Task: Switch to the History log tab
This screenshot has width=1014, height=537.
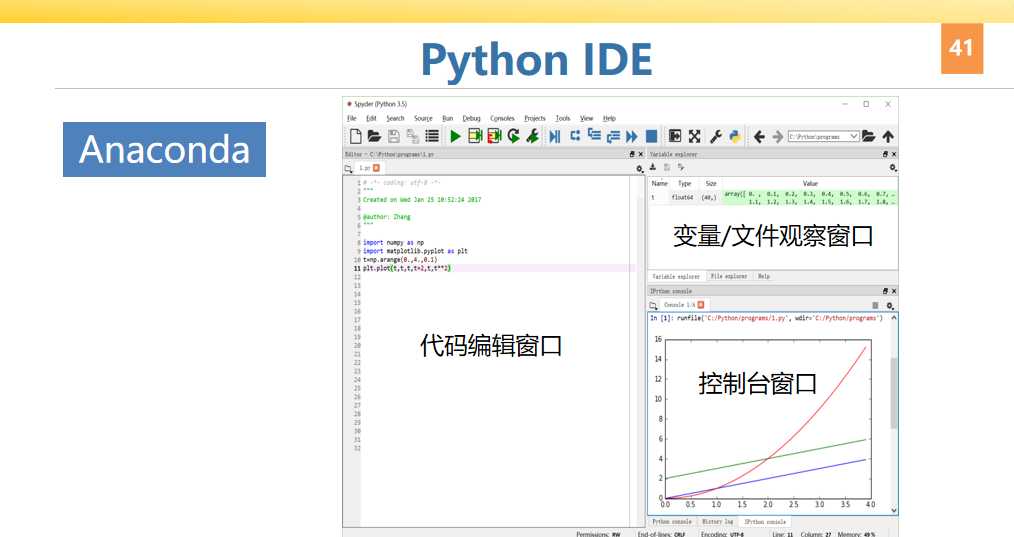Action: 717,522
